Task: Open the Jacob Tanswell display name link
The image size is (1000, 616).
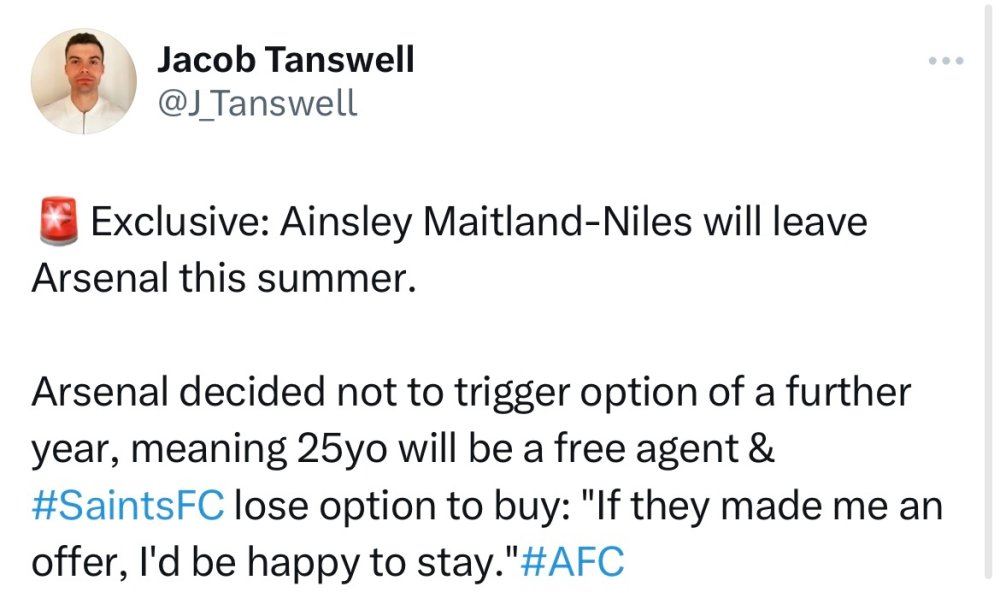Action: point(285,60)
